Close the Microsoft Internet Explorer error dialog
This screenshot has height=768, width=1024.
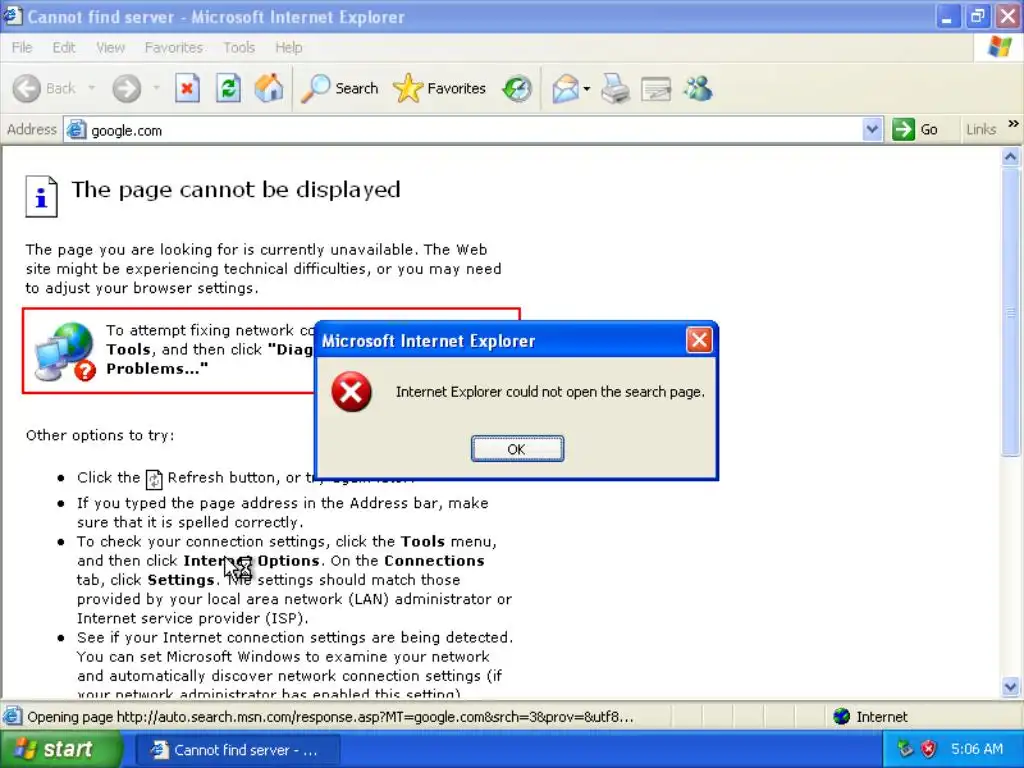click(699, 340)
